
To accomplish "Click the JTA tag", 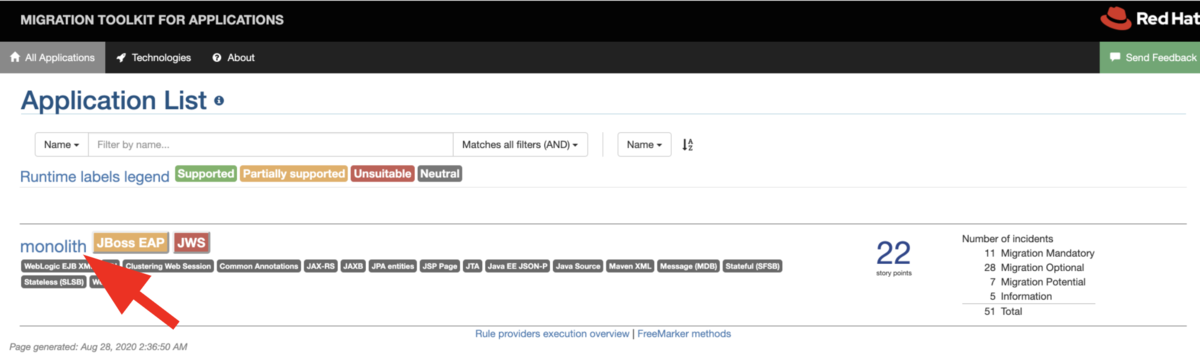I will coord(472,267).
